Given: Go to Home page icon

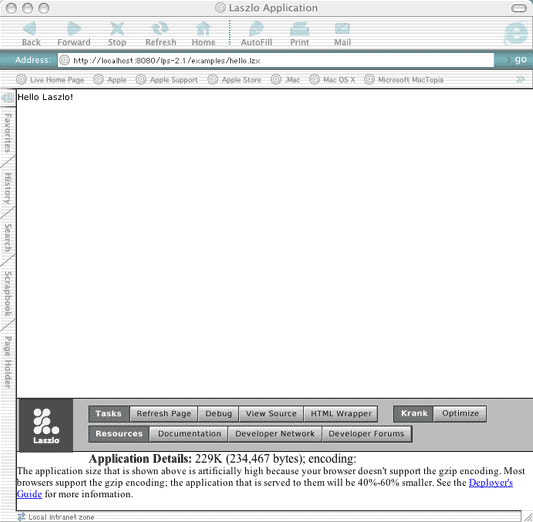Looking at the screenshot, I should click(x=203, y=29).
